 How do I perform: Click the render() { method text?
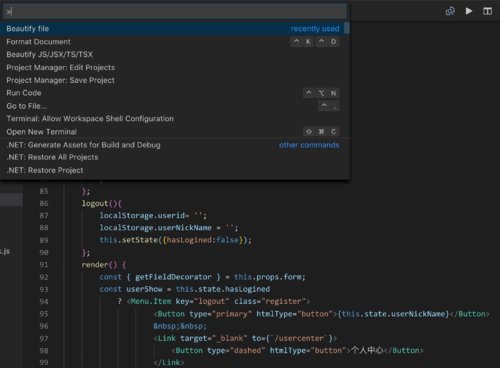tap(104, 265)
